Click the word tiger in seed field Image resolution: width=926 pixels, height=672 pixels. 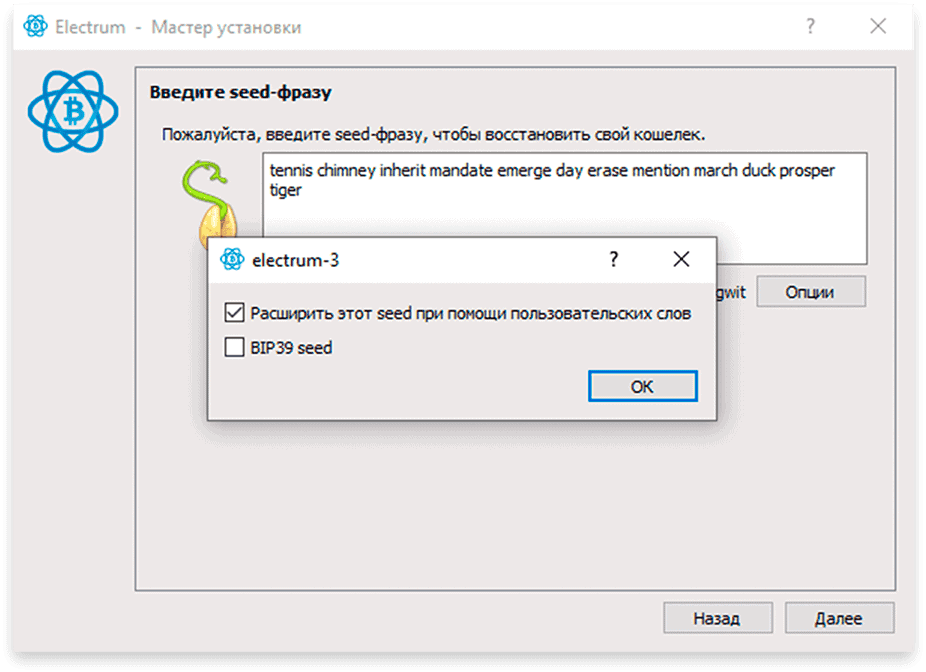[286, 190]
